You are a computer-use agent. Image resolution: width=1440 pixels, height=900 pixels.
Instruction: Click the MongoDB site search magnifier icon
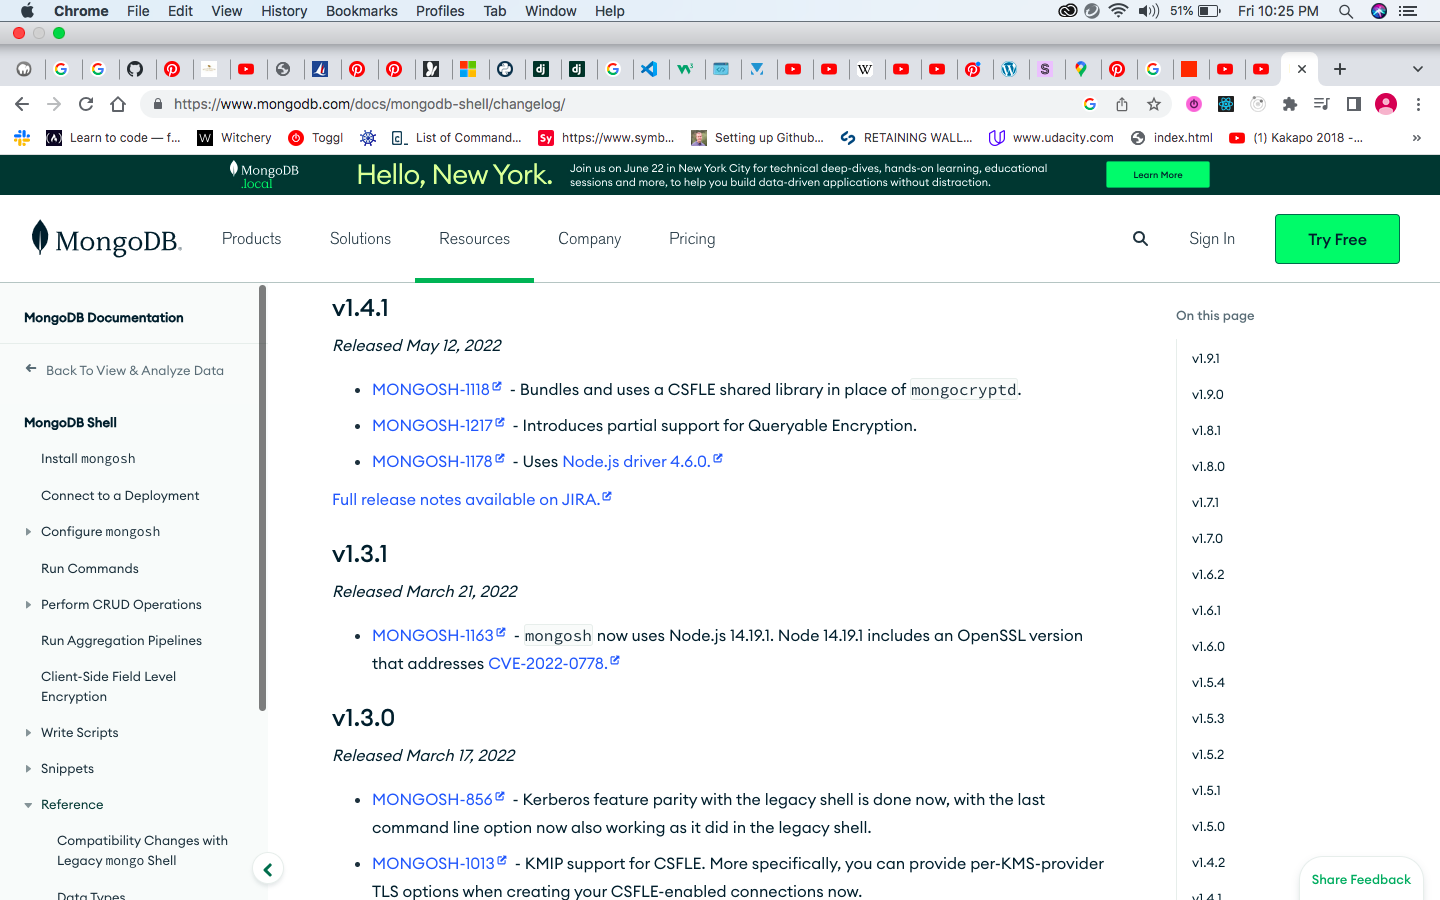click(1140, 239)
